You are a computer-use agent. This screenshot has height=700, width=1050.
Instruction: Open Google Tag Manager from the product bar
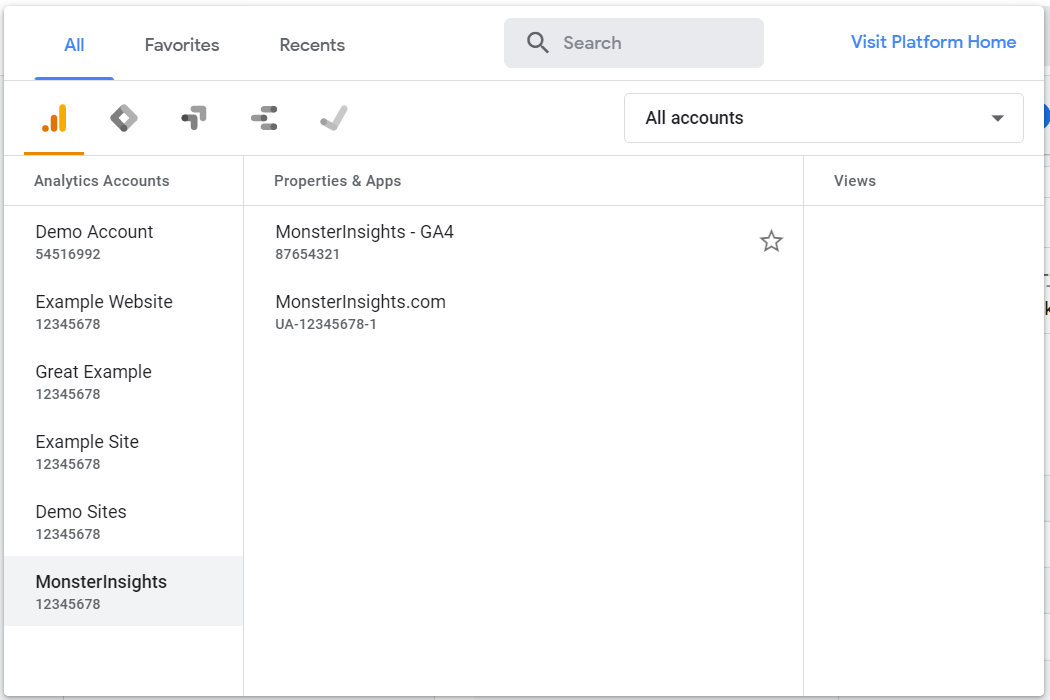123,117
